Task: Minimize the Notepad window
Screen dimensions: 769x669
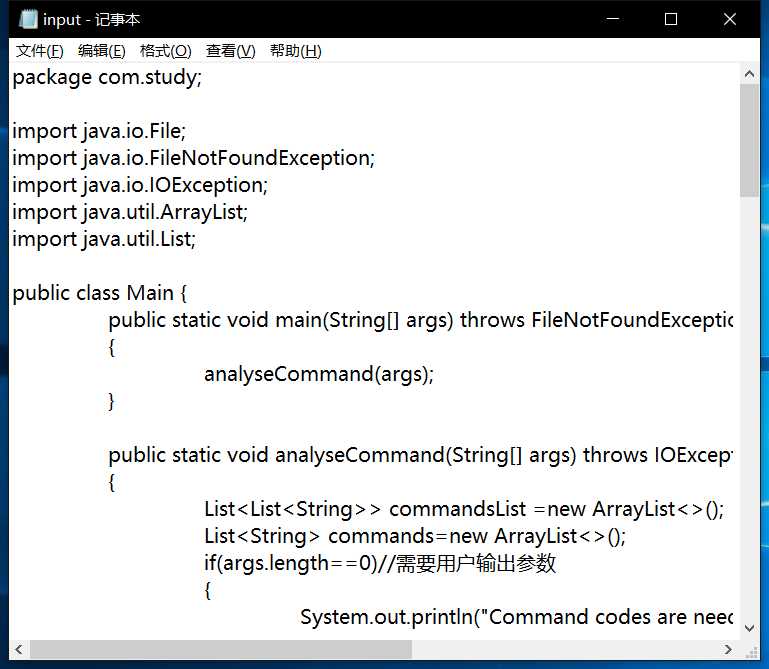Action: click(x=613, y=19)
